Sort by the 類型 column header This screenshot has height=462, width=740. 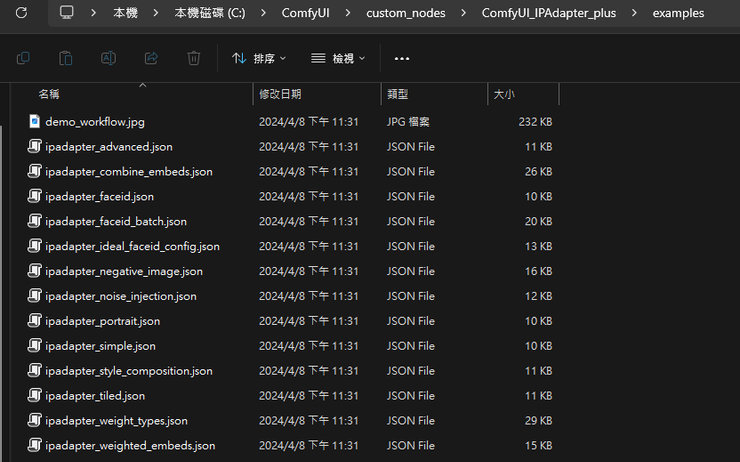(397, 94)
